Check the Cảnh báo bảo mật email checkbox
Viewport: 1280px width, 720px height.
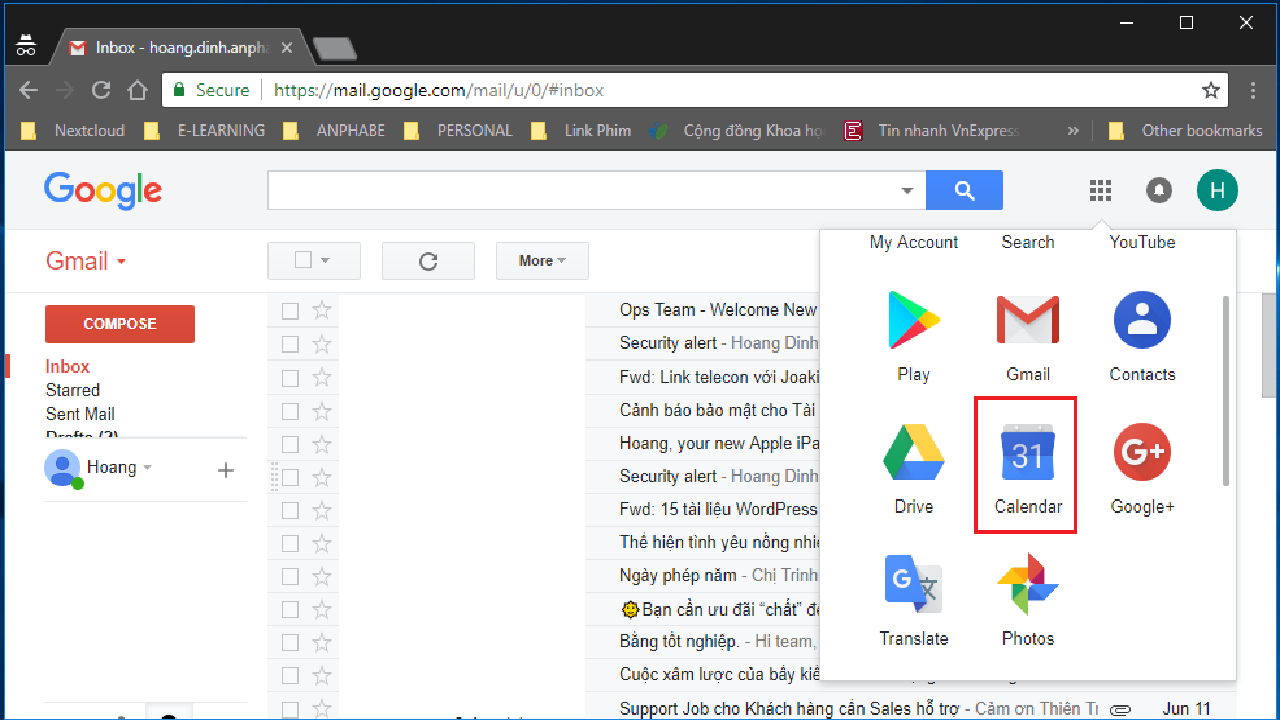coord(290,411)
